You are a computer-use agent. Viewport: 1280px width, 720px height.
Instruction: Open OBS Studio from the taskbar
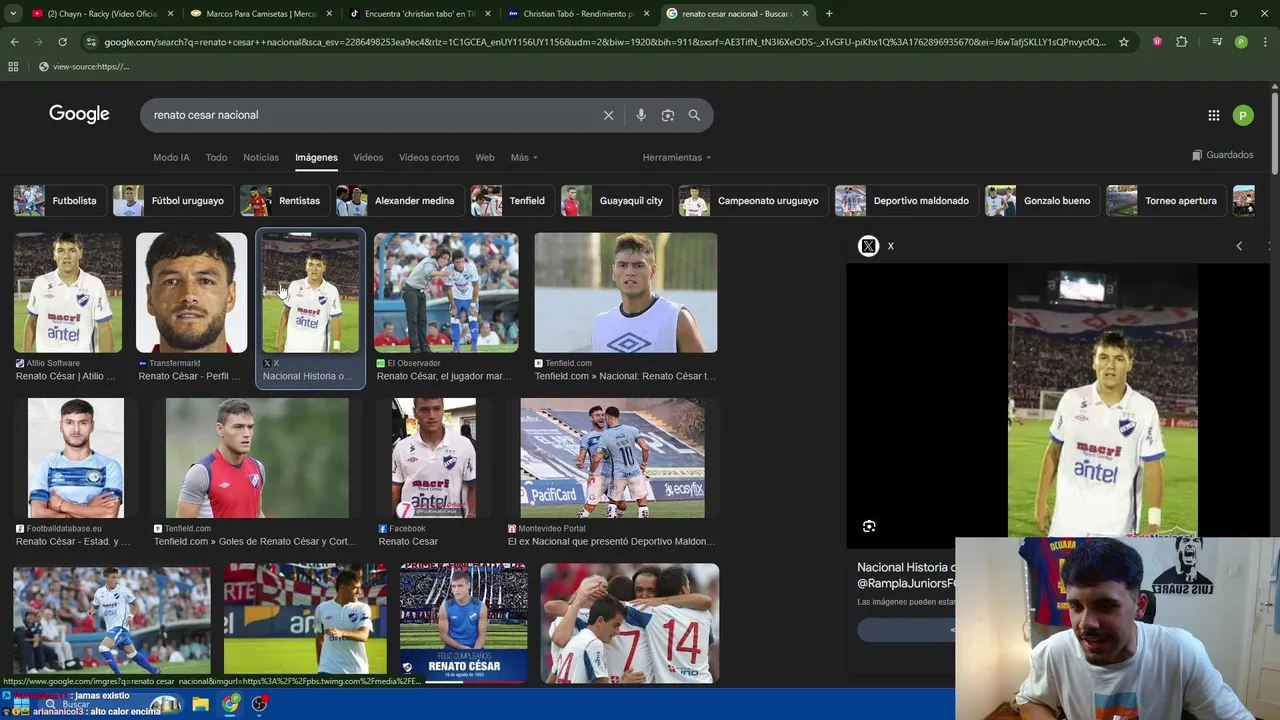[260, 704]
